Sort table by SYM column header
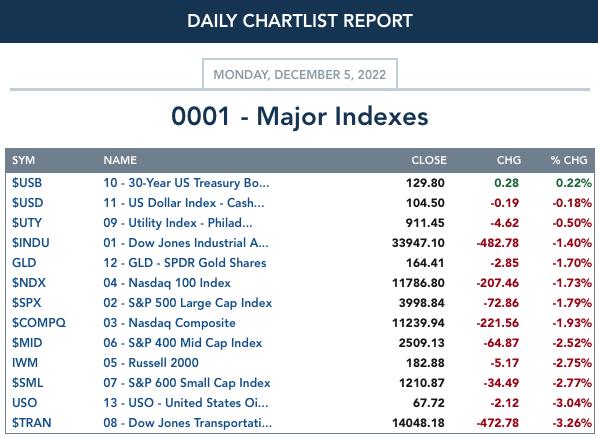598x437 pixels. (23, 160)
